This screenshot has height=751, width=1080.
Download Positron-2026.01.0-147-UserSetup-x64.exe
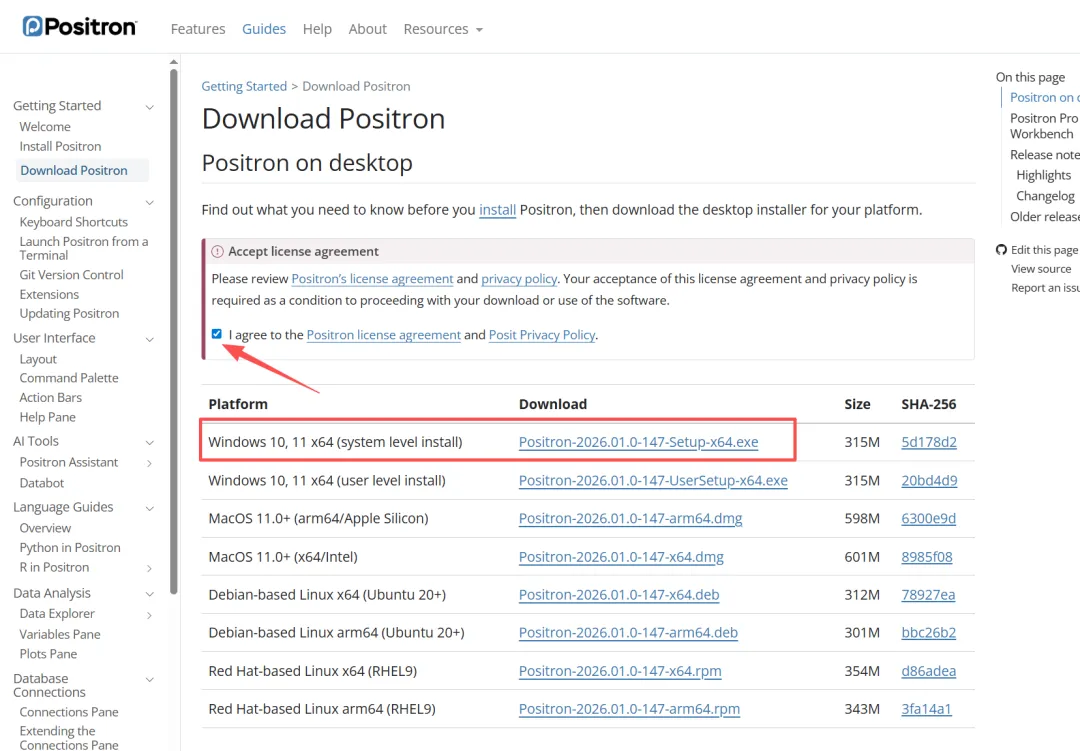point(653,480)
